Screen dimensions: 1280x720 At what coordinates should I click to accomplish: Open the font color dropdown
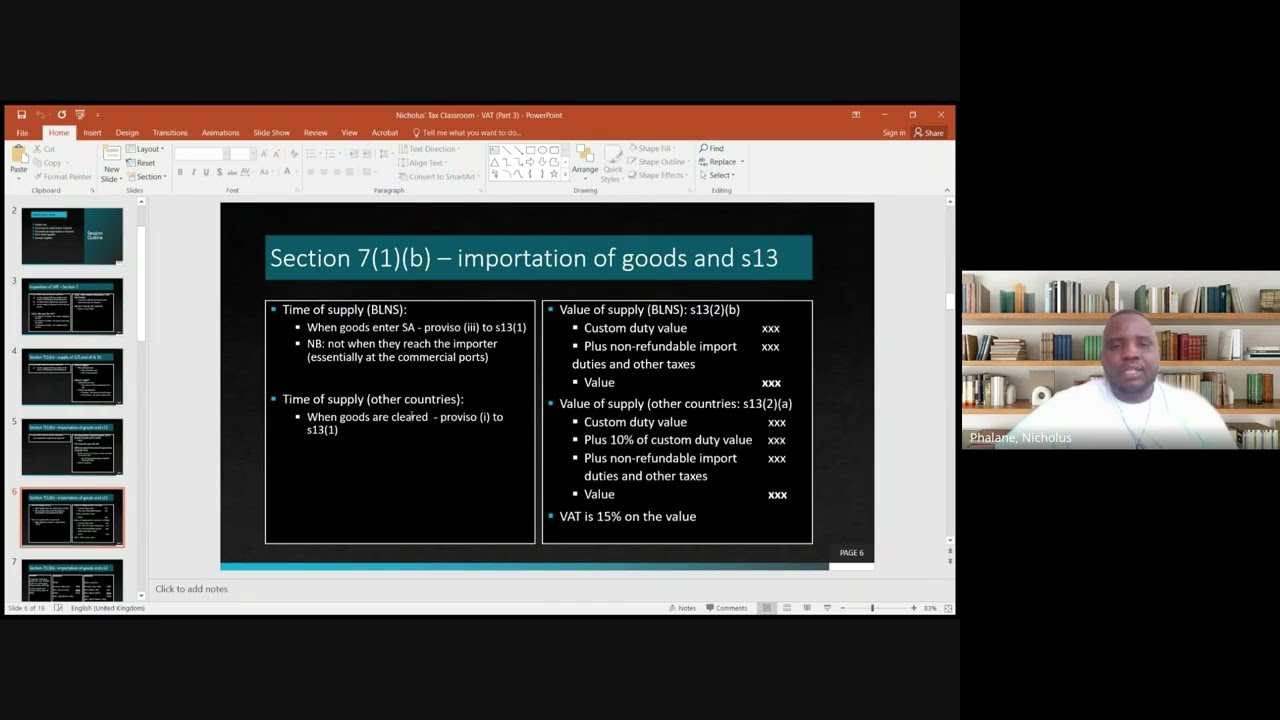(x=290, y=172)
